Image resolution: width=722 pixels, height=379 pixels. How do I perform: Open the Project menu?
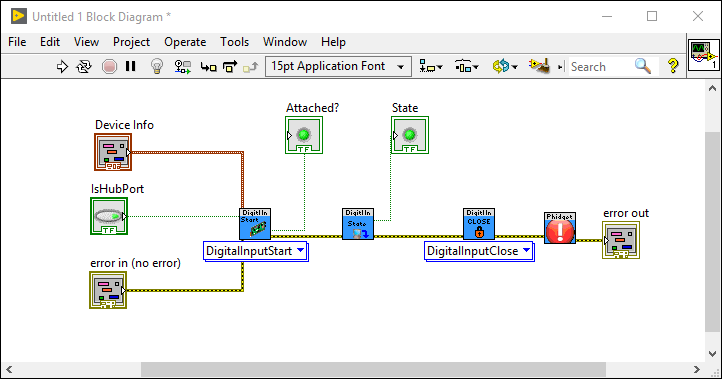tap(131, 42)
